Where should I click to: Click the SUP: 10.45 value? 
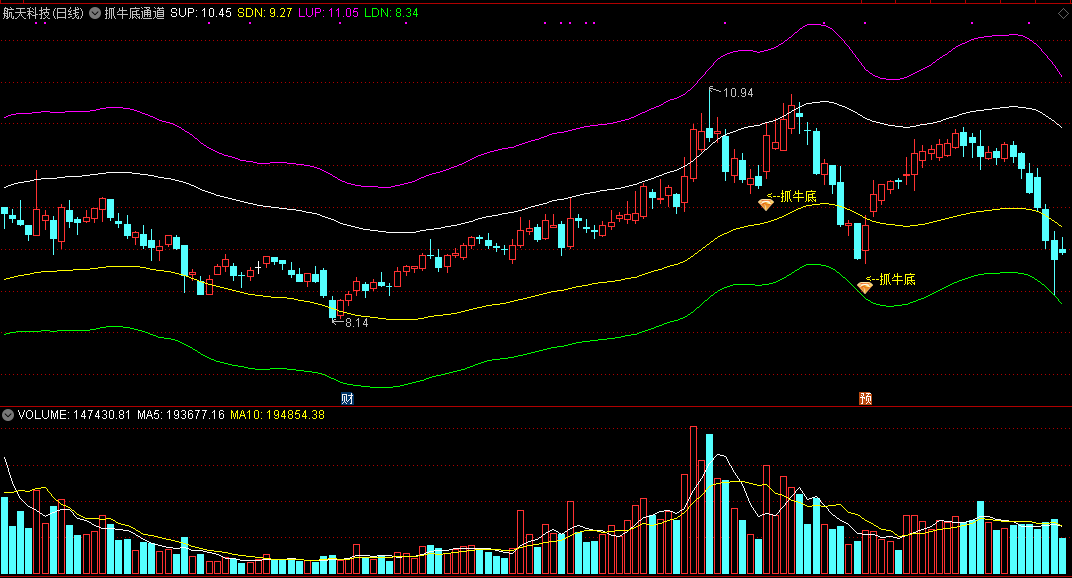pos(201,13)
